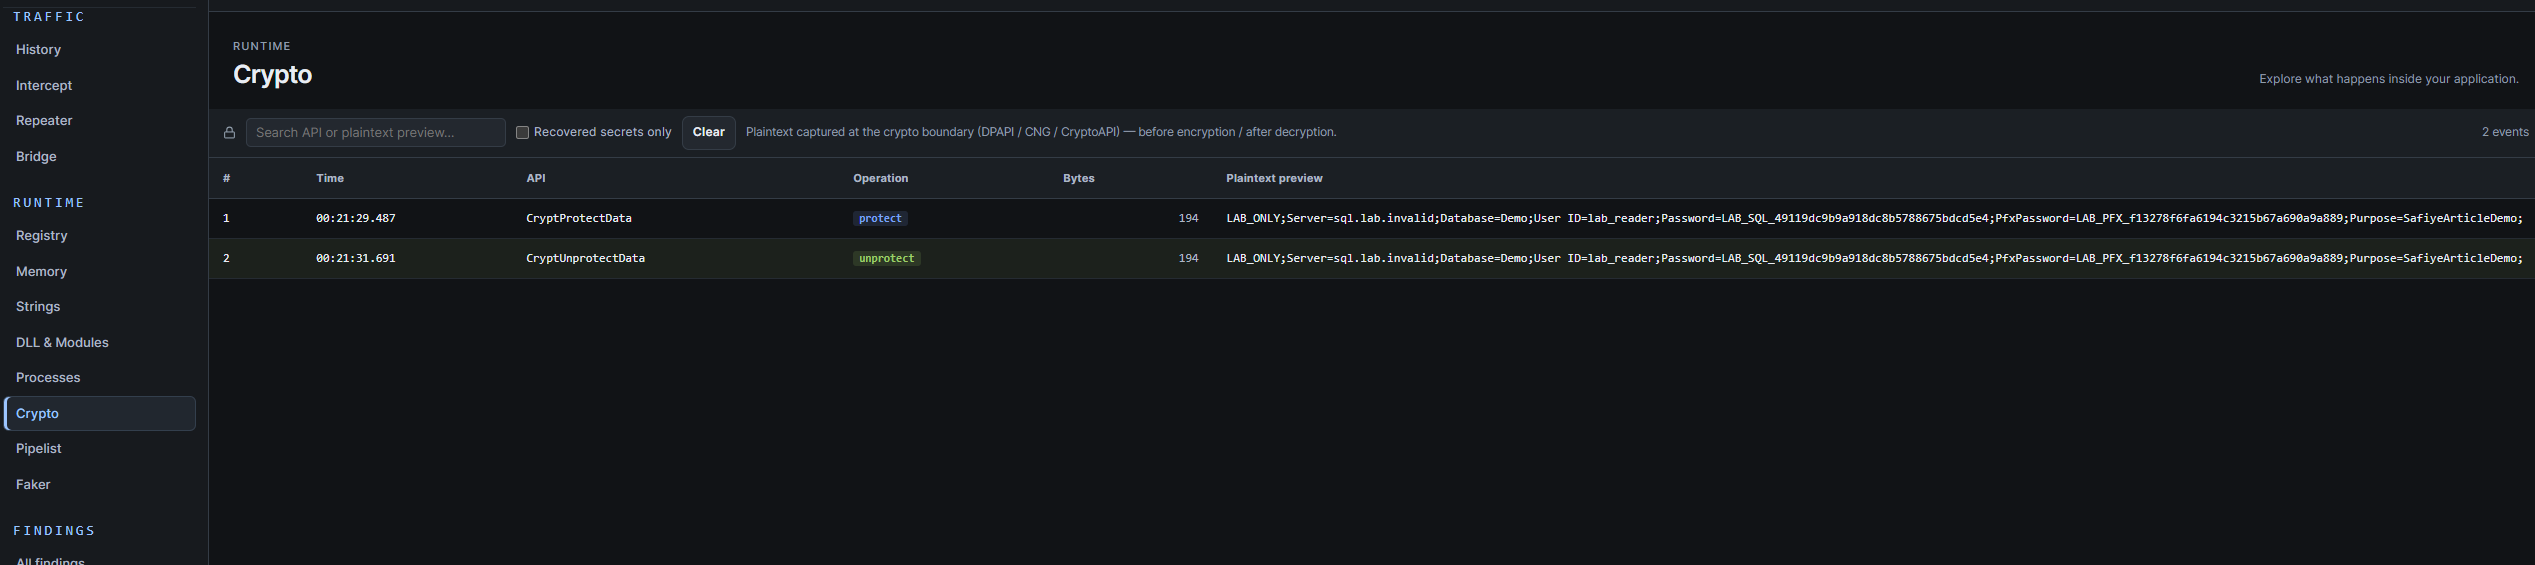Viewport: 2535px width, 565px height.
Task: Click the lock icon beside search field
Action: (x=229, y=132)
